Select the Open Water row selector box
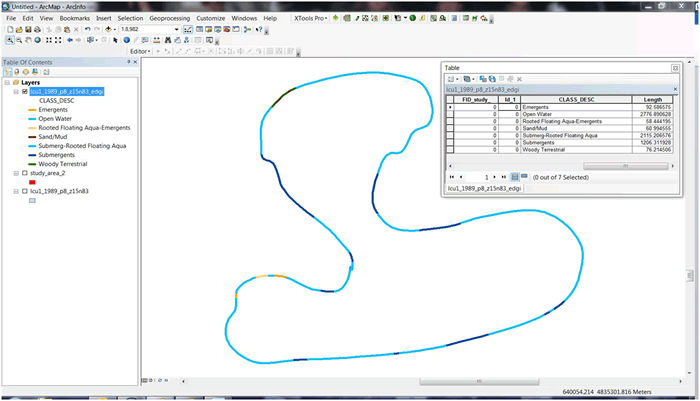The height and width of the screenshot is (401, 700). click(x=450, y=114)
